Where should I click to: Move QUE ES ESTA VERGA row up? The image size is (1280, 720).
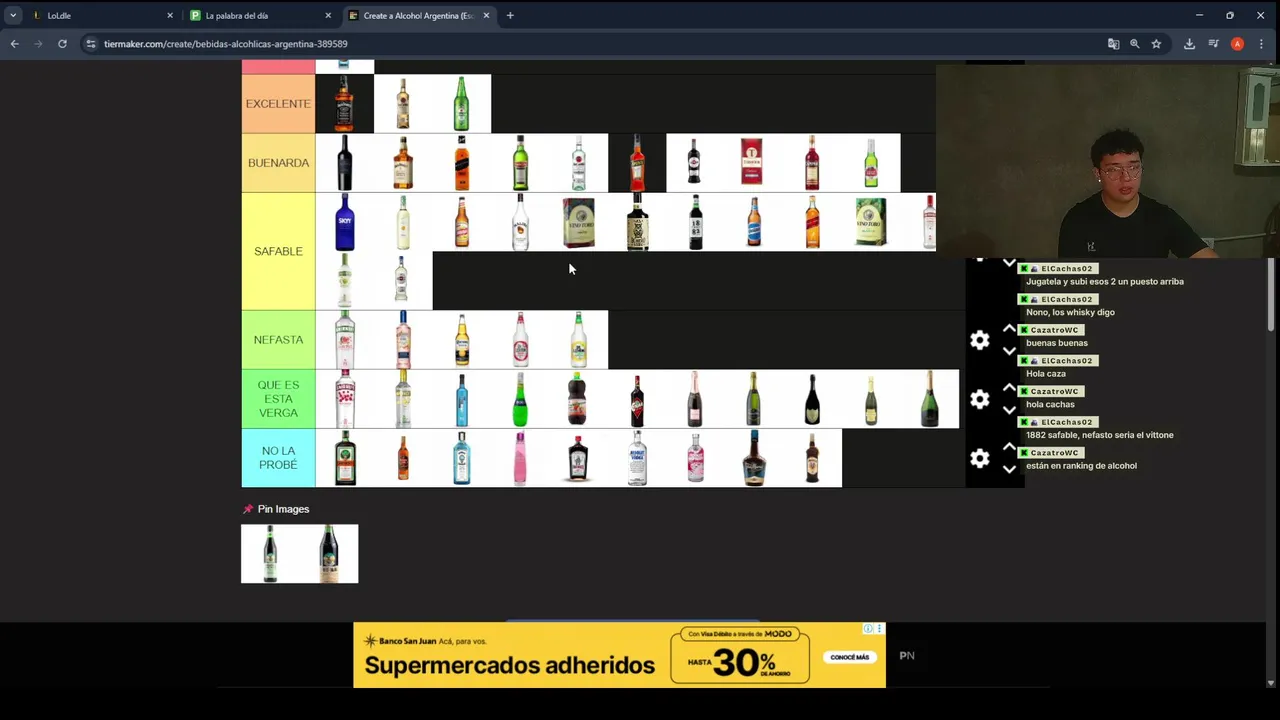[1009, 388]
